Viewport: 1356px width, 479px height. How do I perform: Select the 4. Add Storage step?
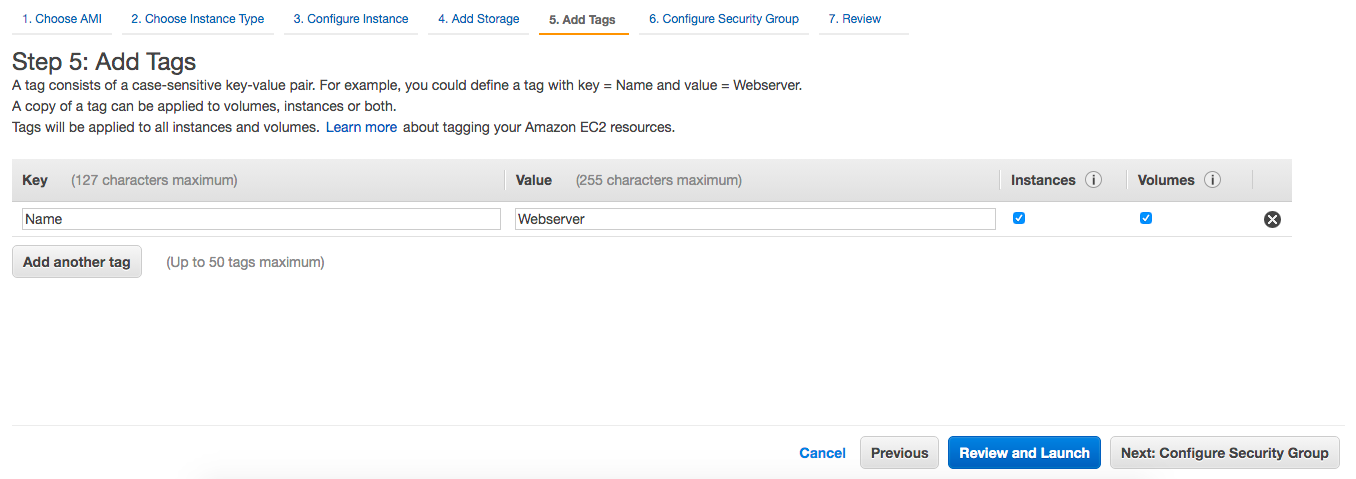pyautogui.click(x=478, y=19)
